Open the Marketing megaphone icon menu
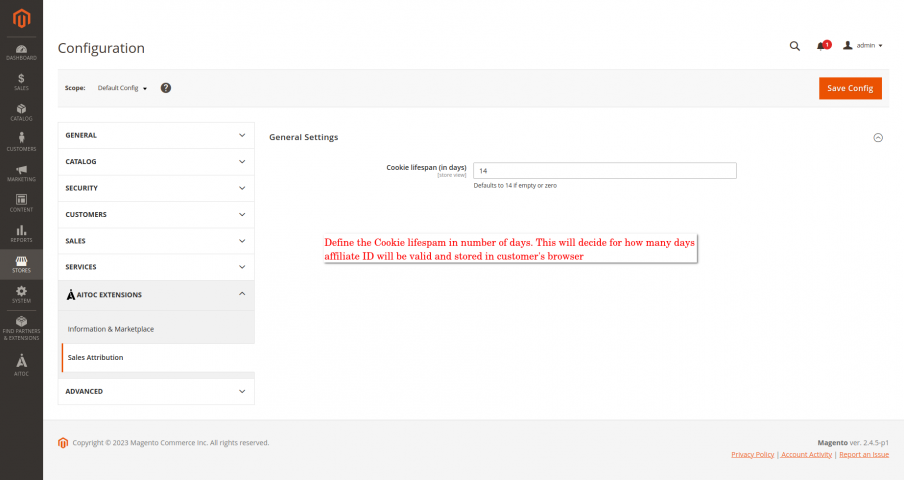 tap(21, 173)
